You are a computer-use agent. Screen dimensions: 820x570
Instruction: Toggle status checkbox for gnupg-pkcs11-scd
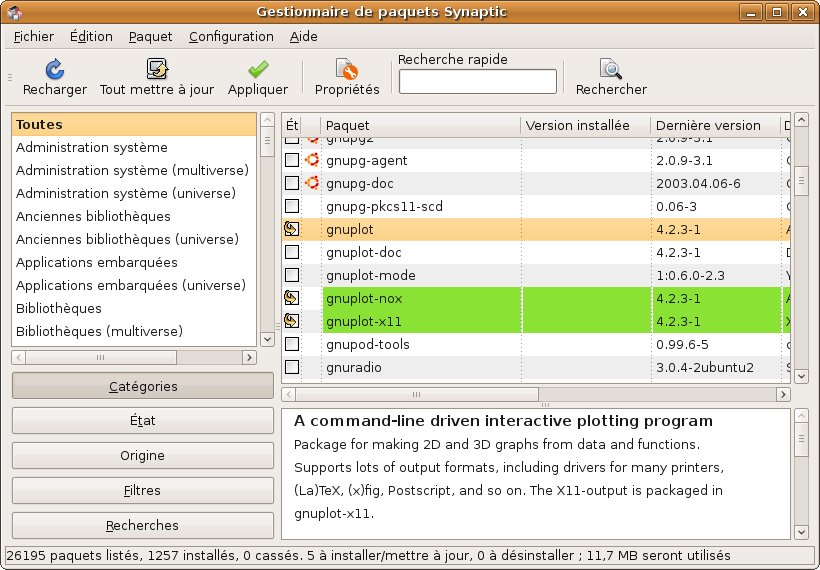click(292, 206)
